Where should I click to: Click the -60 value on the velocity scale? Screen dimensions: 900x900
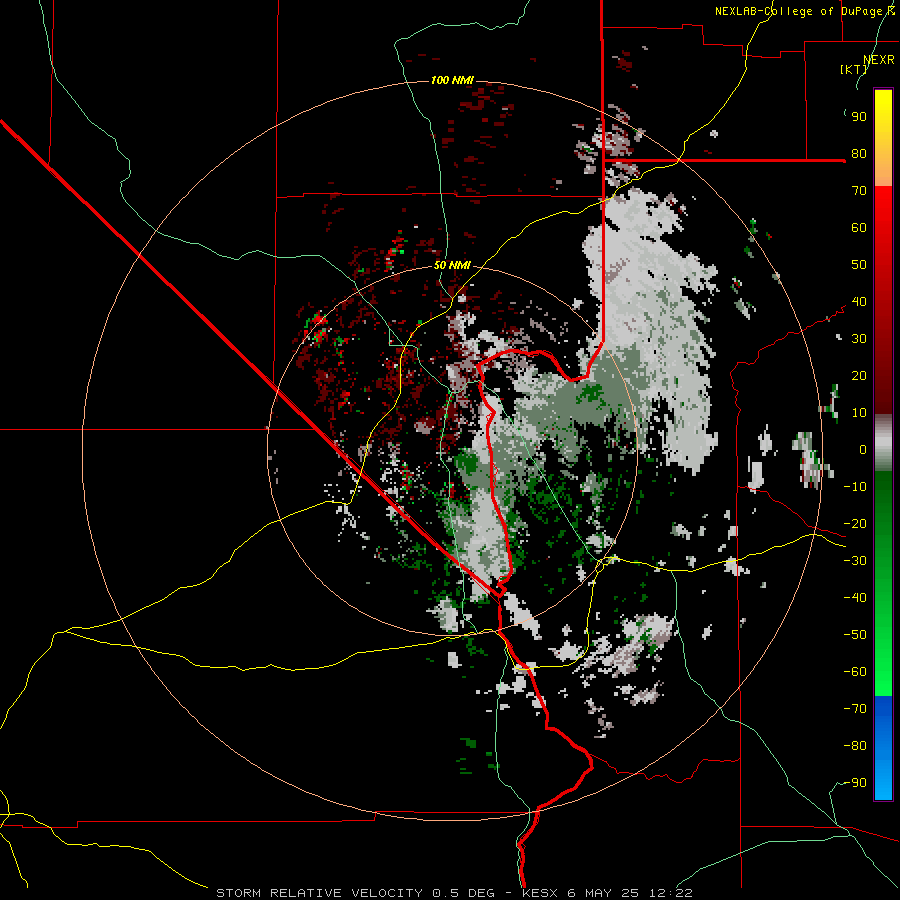pyautogui.click(x=855, y=672)
